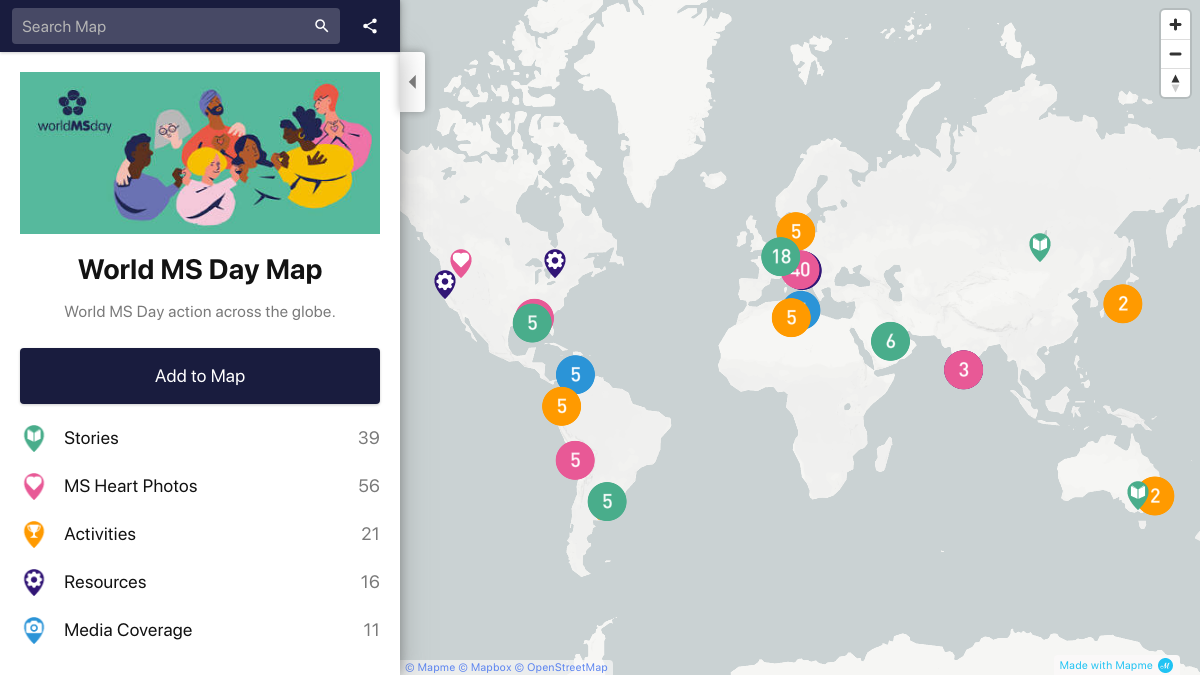Click the Stories count 39
Image resolution: width=1200 pixels, height=675 pixels.
[369, 438]
